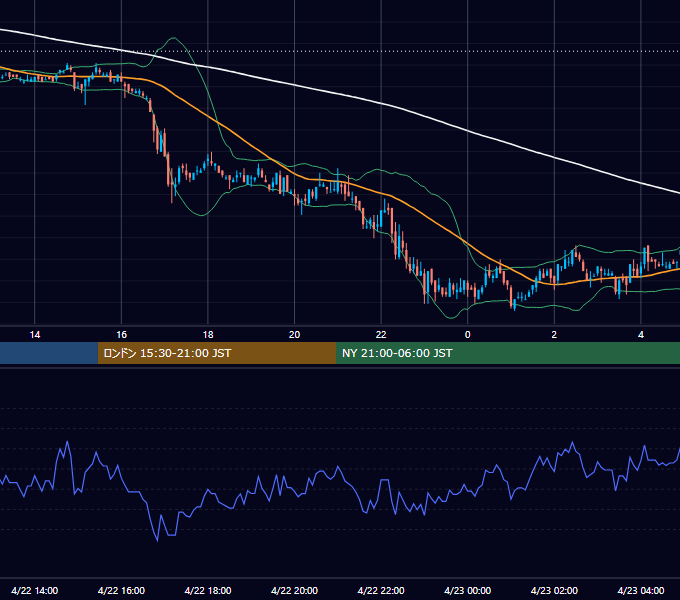Click the 4/23 02:00 date label

click(x=554, y=591)
